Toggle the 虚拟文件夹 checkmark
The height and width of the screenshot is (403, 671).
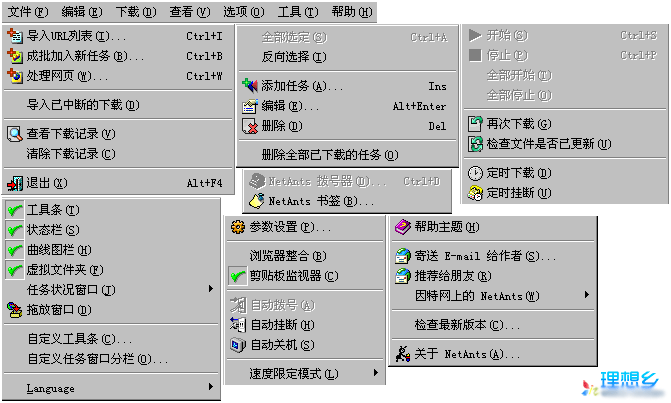pyautogui.click(x=15, y=270)
